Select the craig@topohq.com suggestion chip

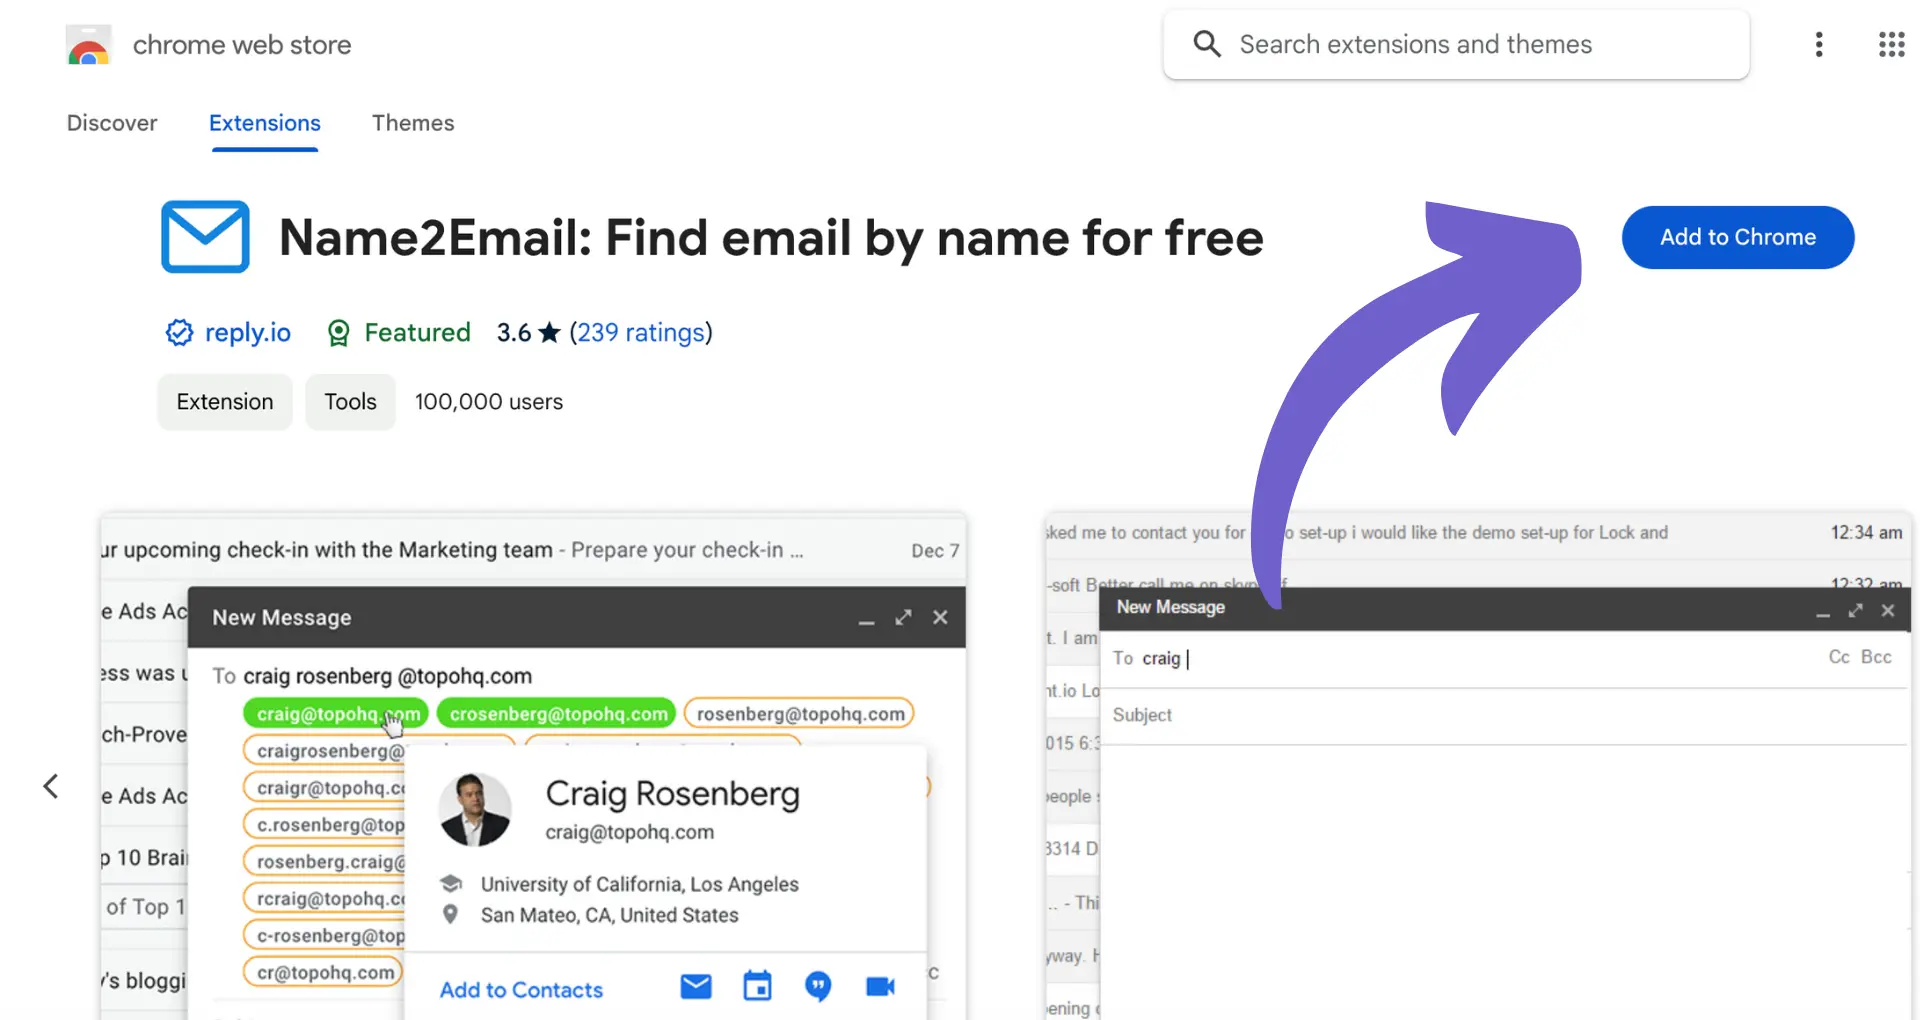337,714
